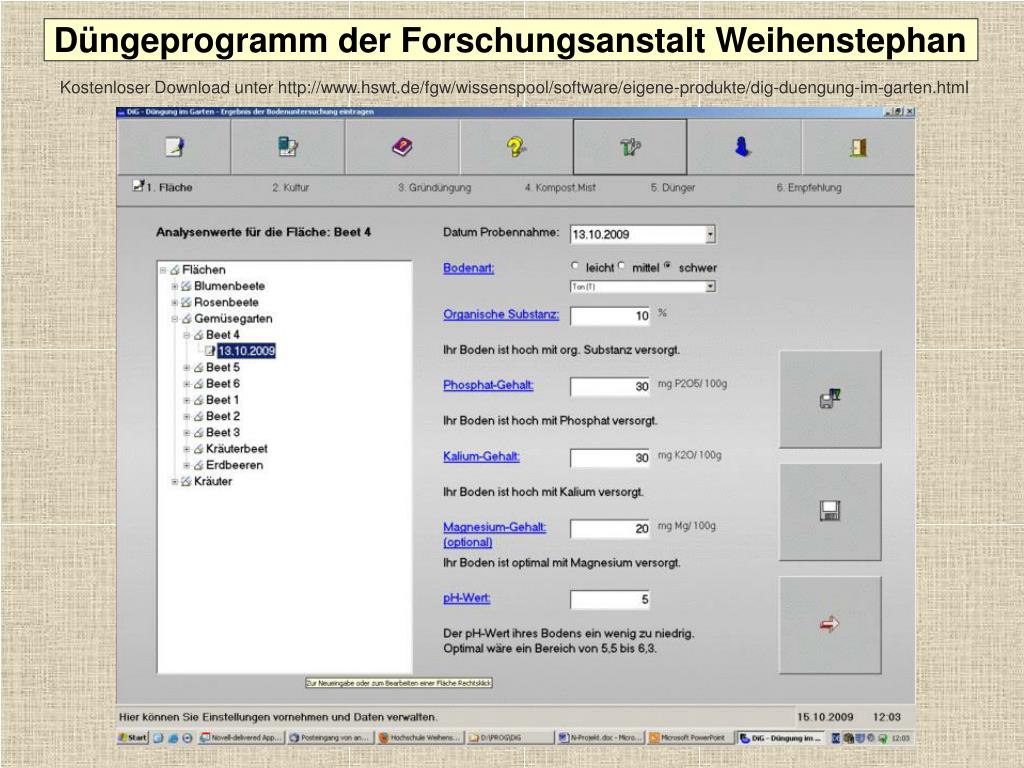Open the D:\PROG\DIG folder taskbar item

point(510,738)
